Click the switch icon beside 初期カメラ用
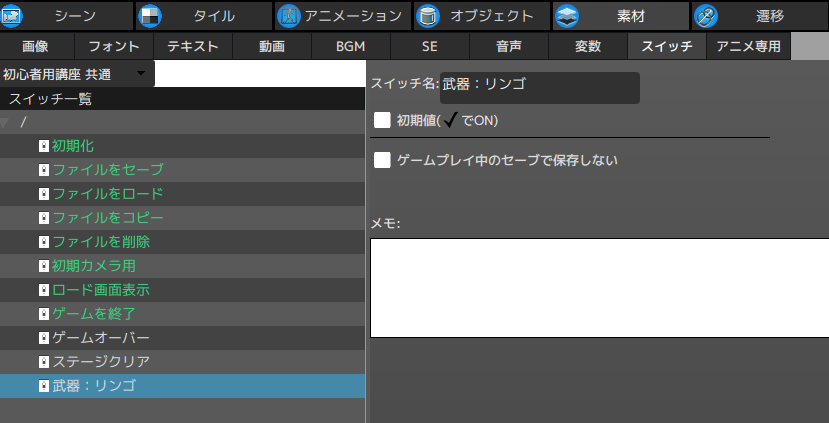829x423 pixels. click(x=44, y=265)
